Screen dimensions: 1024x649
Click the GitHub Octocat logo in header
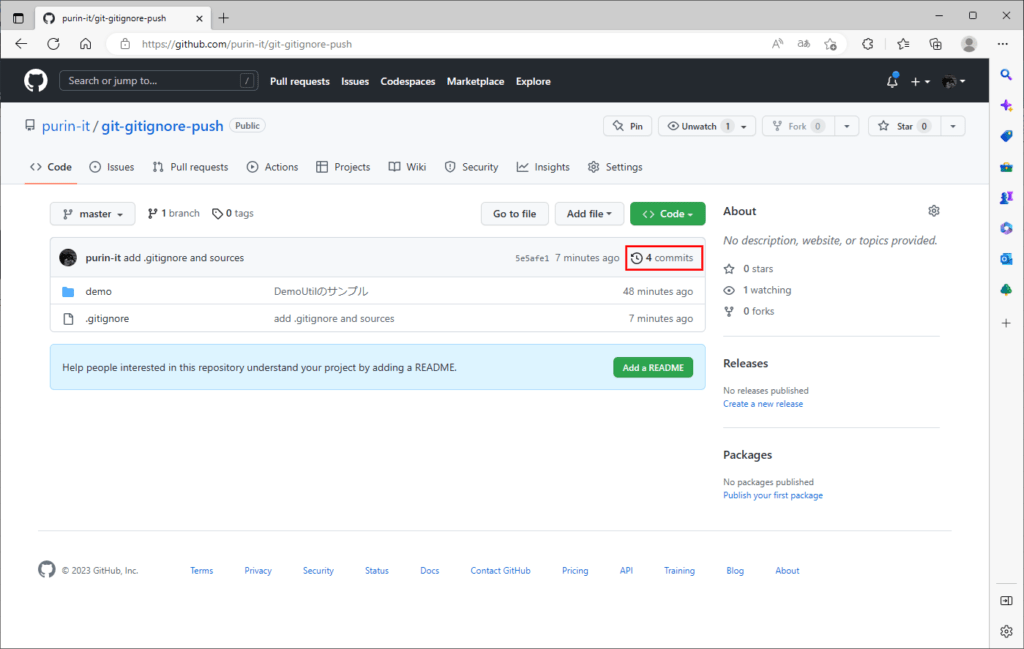pyautogui.click(x=36, y=81)
